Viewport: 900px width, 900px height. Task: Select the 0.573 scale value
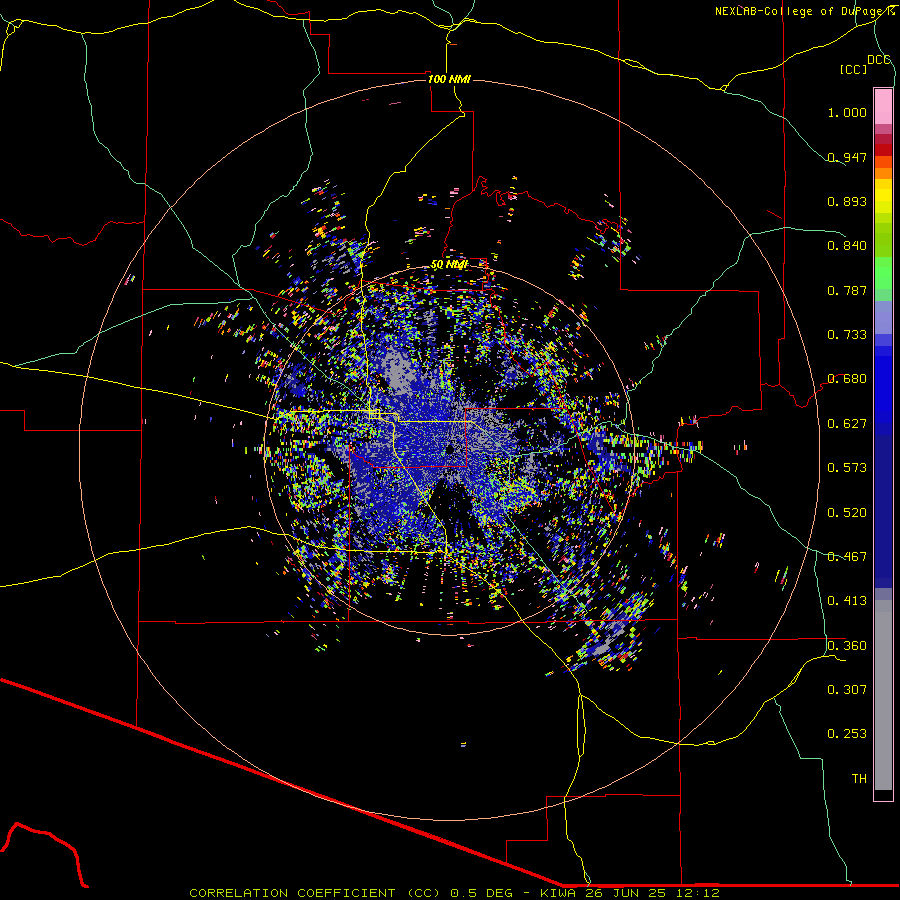847,468
